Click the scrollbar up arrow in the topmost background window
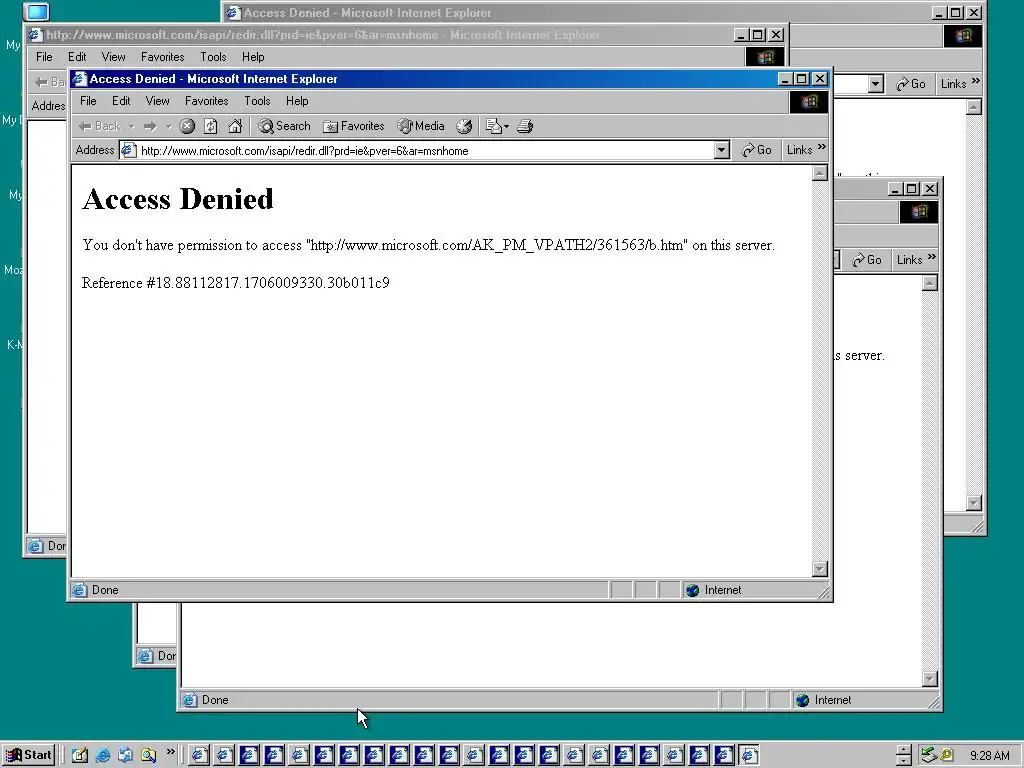 974,107
